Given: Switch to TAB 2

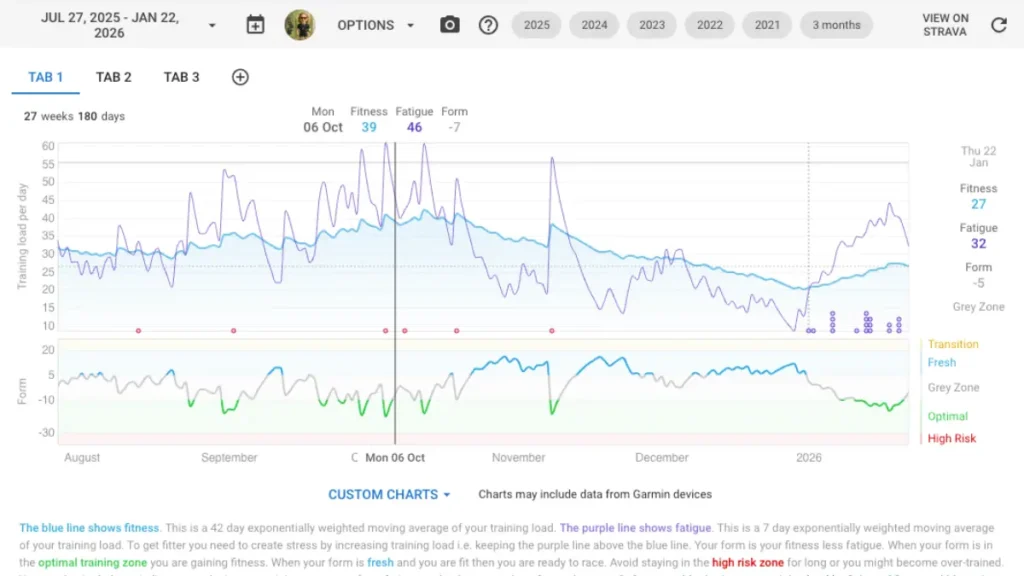Looking at the screenshot, I should [114, 77].
